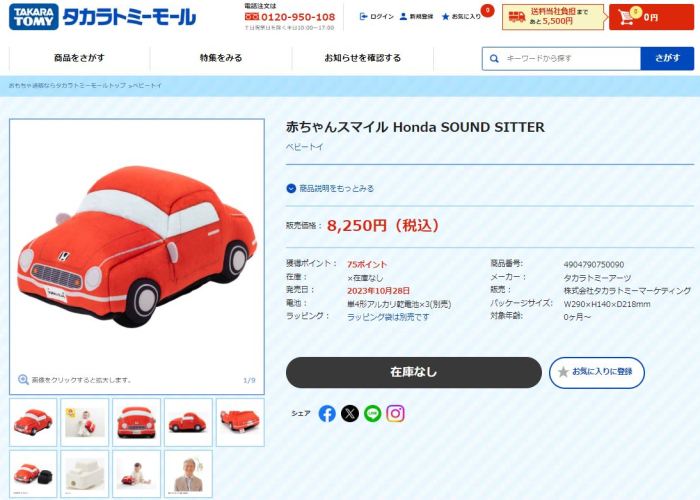Open お気に入り favorites star in header
Viewport: 700px width, 500px height.
click(x=461, y=17)
